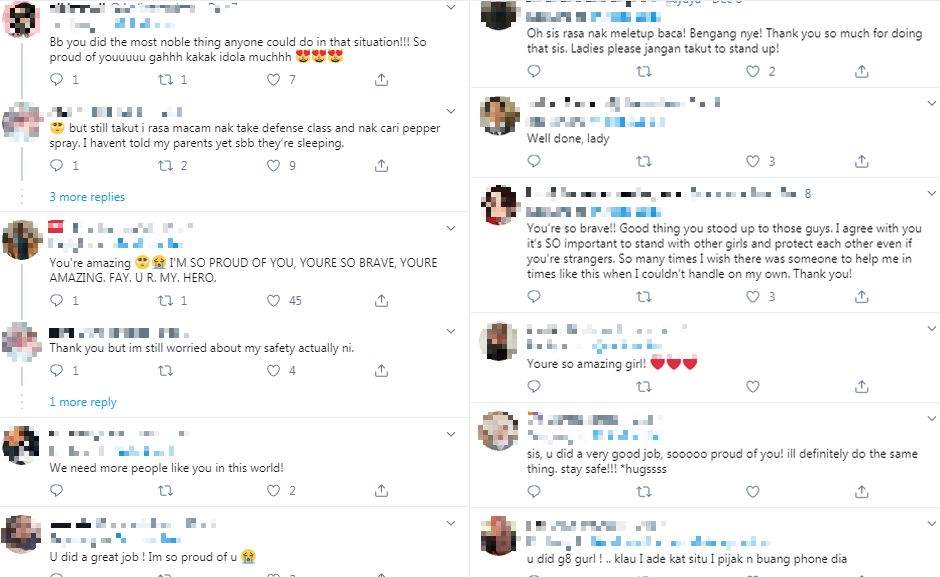Retweet the "You're amazing" hero reply
940x577 pixels.
coord(165,300)
